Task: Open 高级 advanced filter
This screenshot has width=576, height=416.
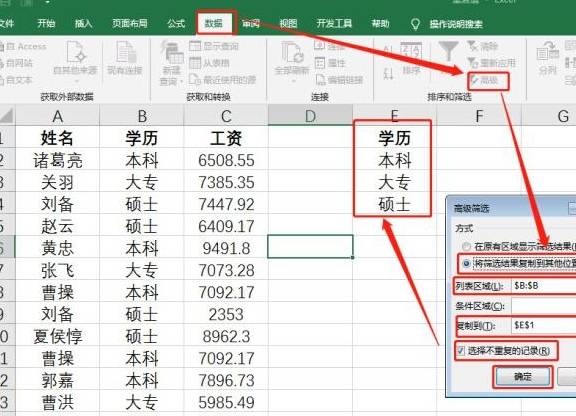Action: [x=485, y=80]
